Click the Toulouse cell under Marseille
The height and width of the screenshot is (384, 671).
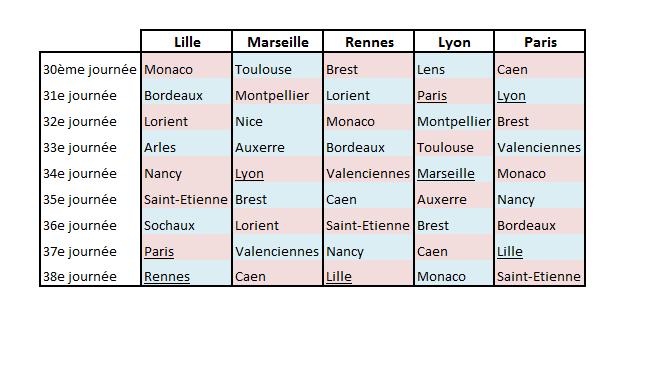click(263, 69)
